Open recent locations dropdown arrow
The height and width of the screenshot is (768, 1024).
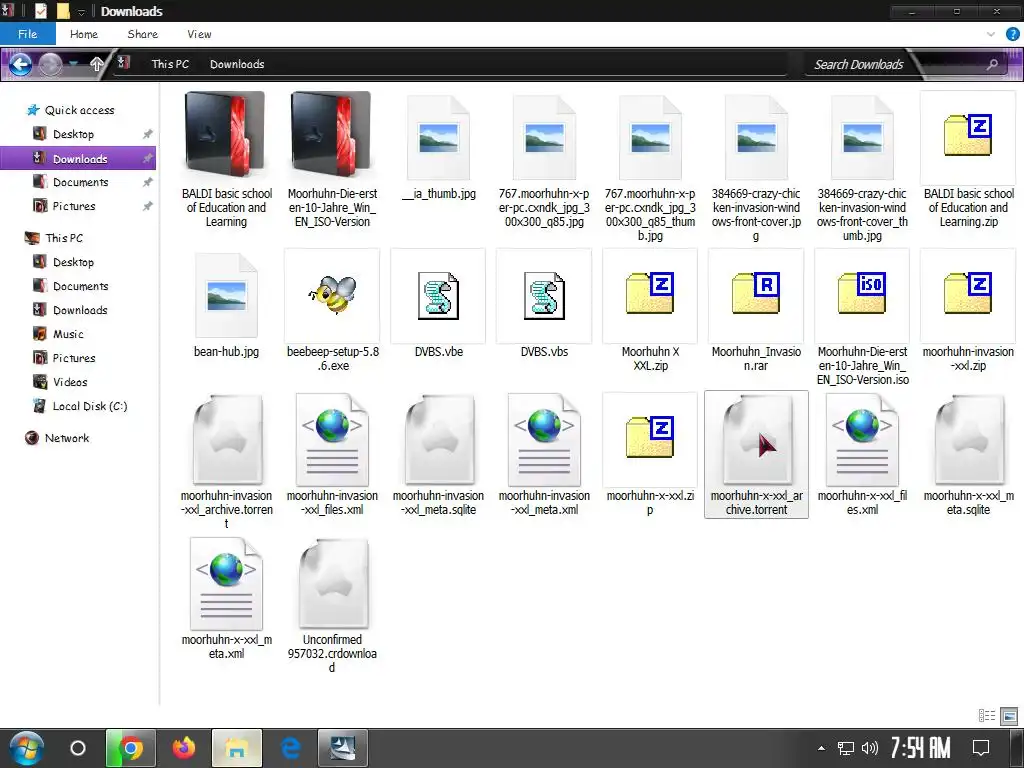[x=74, y=63]
